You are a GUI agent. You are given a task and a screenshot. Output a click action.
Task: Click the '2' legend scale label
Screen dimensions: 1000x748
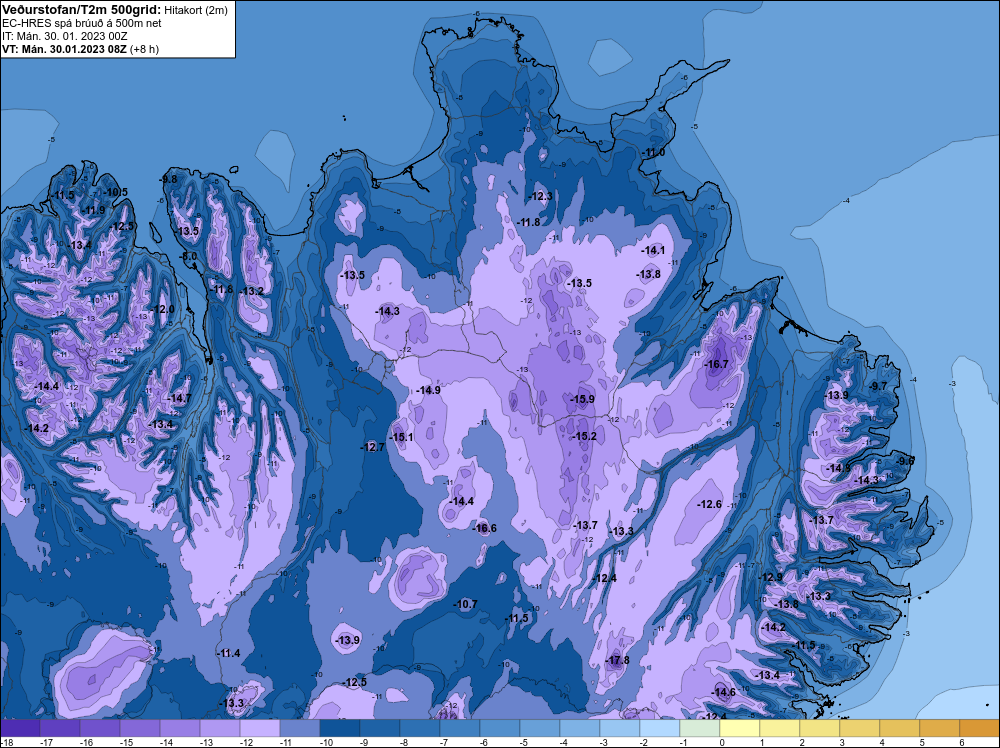tap(802, 742)
